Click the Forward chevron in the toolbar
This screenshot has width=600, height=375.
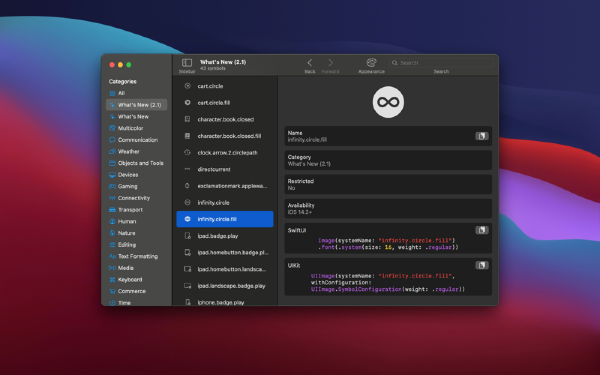(331, 63)
